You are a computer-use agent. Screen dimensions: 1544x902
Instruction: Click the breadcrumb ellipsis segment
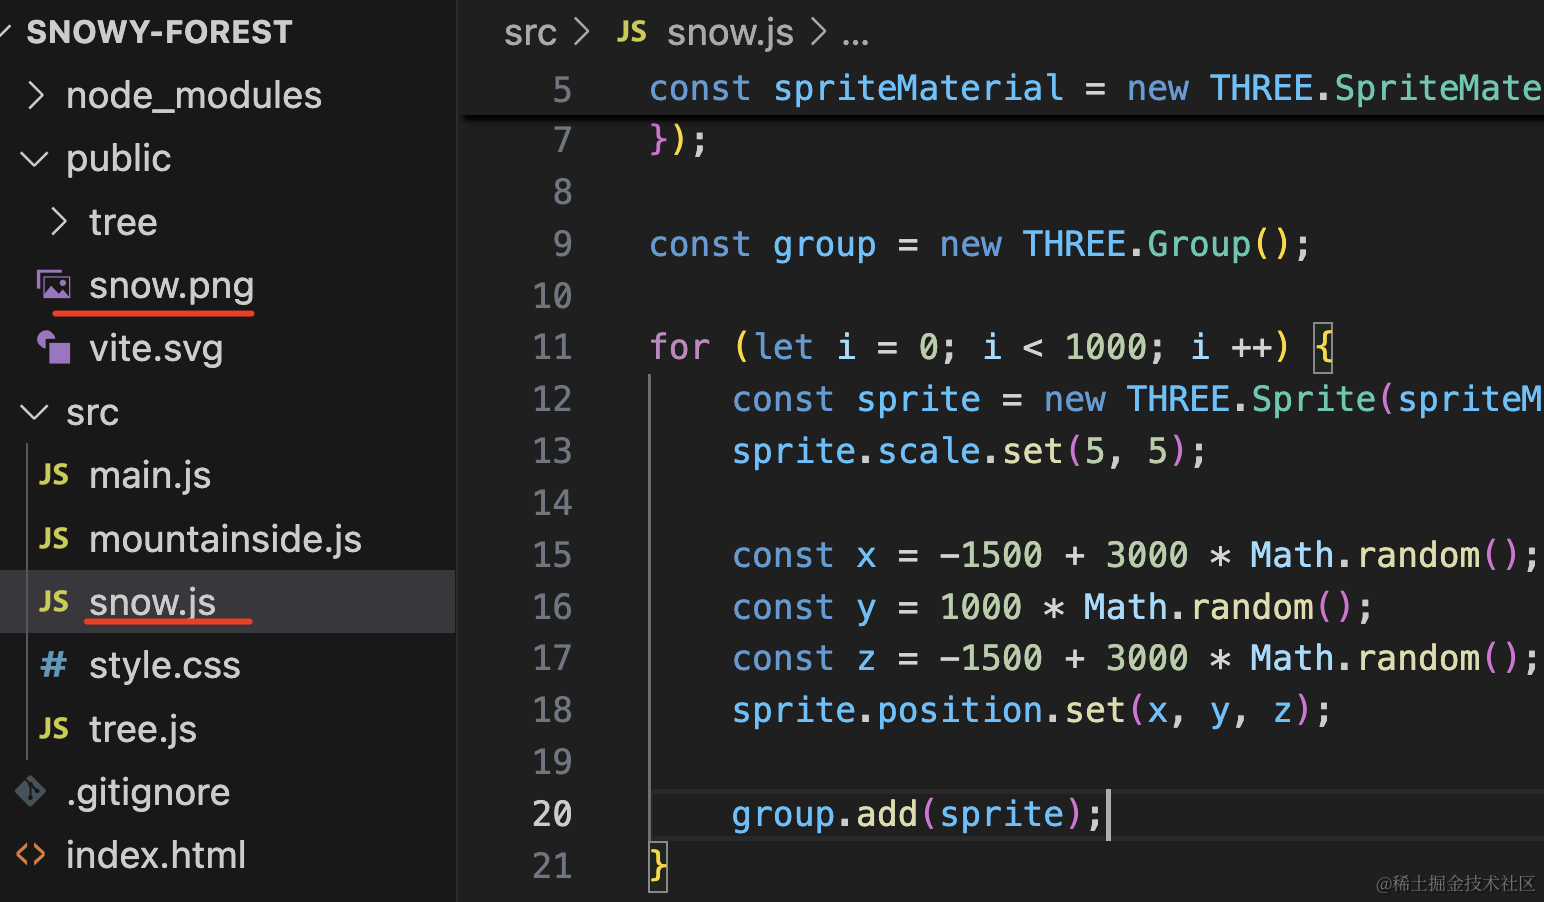(855, 40)
